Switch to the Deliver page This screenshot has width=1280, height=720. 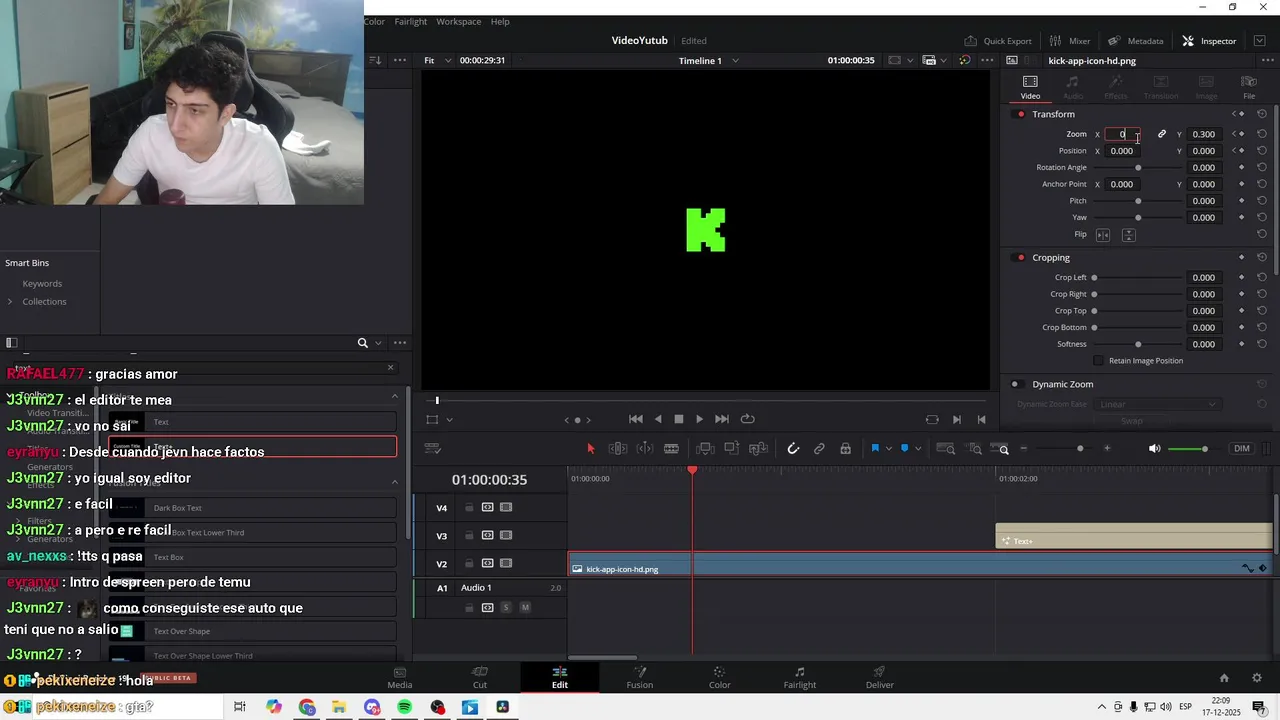[880, 677]
